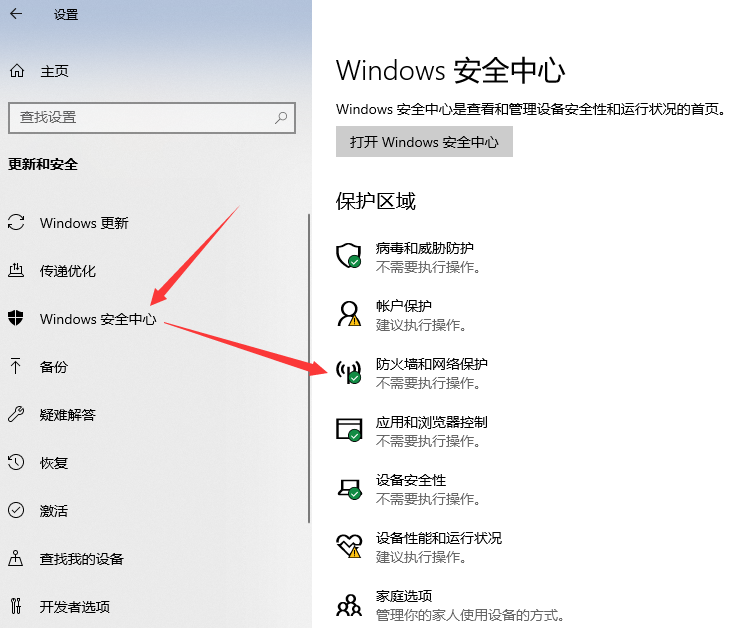Click the magnifier icon in search box
The height and width of the screenshot is (628, 748).
[281, 117]
